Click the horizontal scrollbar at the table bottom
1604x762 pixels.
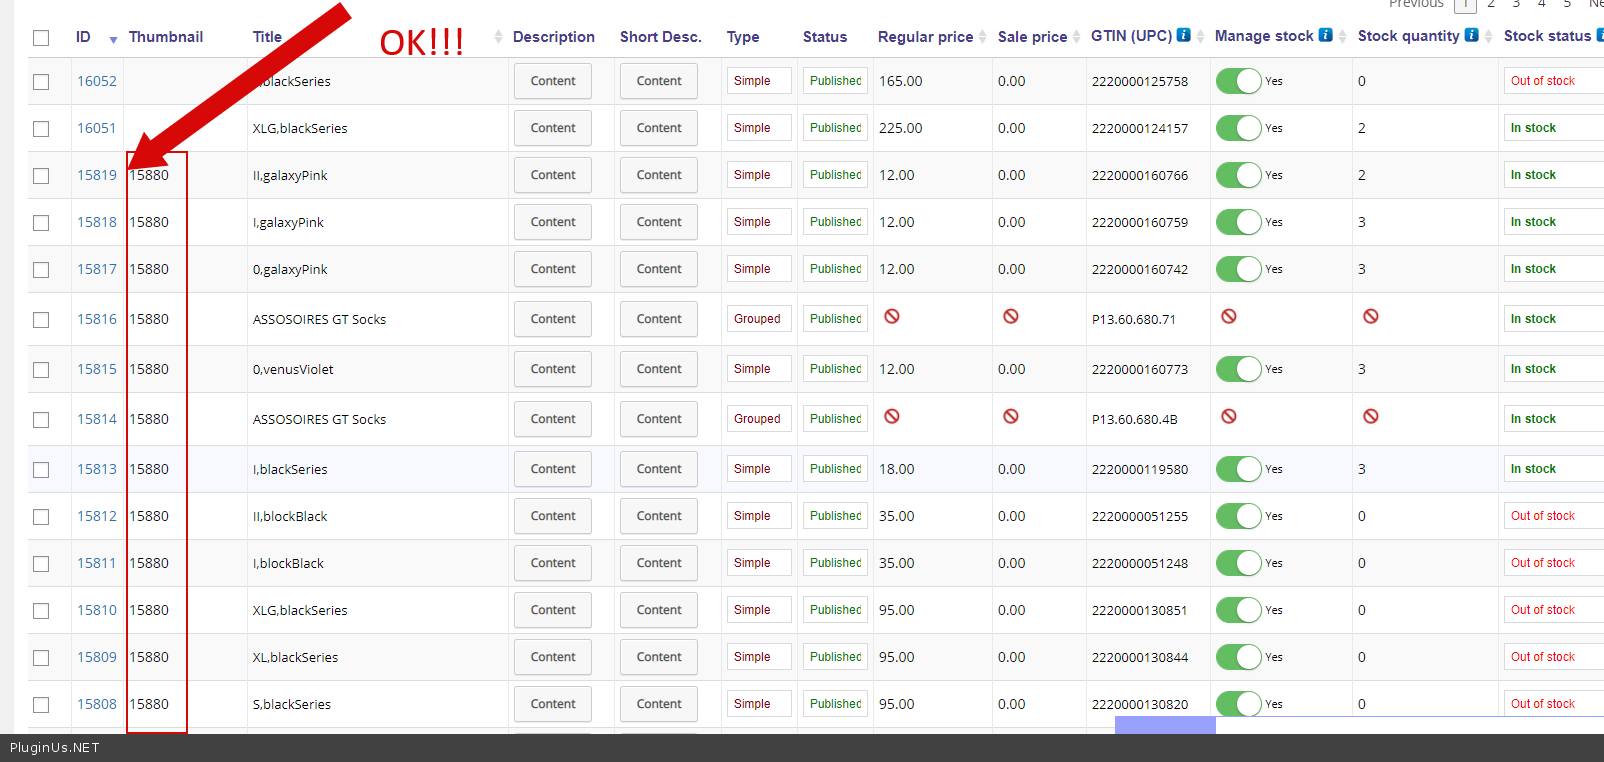pyautogui.click(x=1165, y=725)
